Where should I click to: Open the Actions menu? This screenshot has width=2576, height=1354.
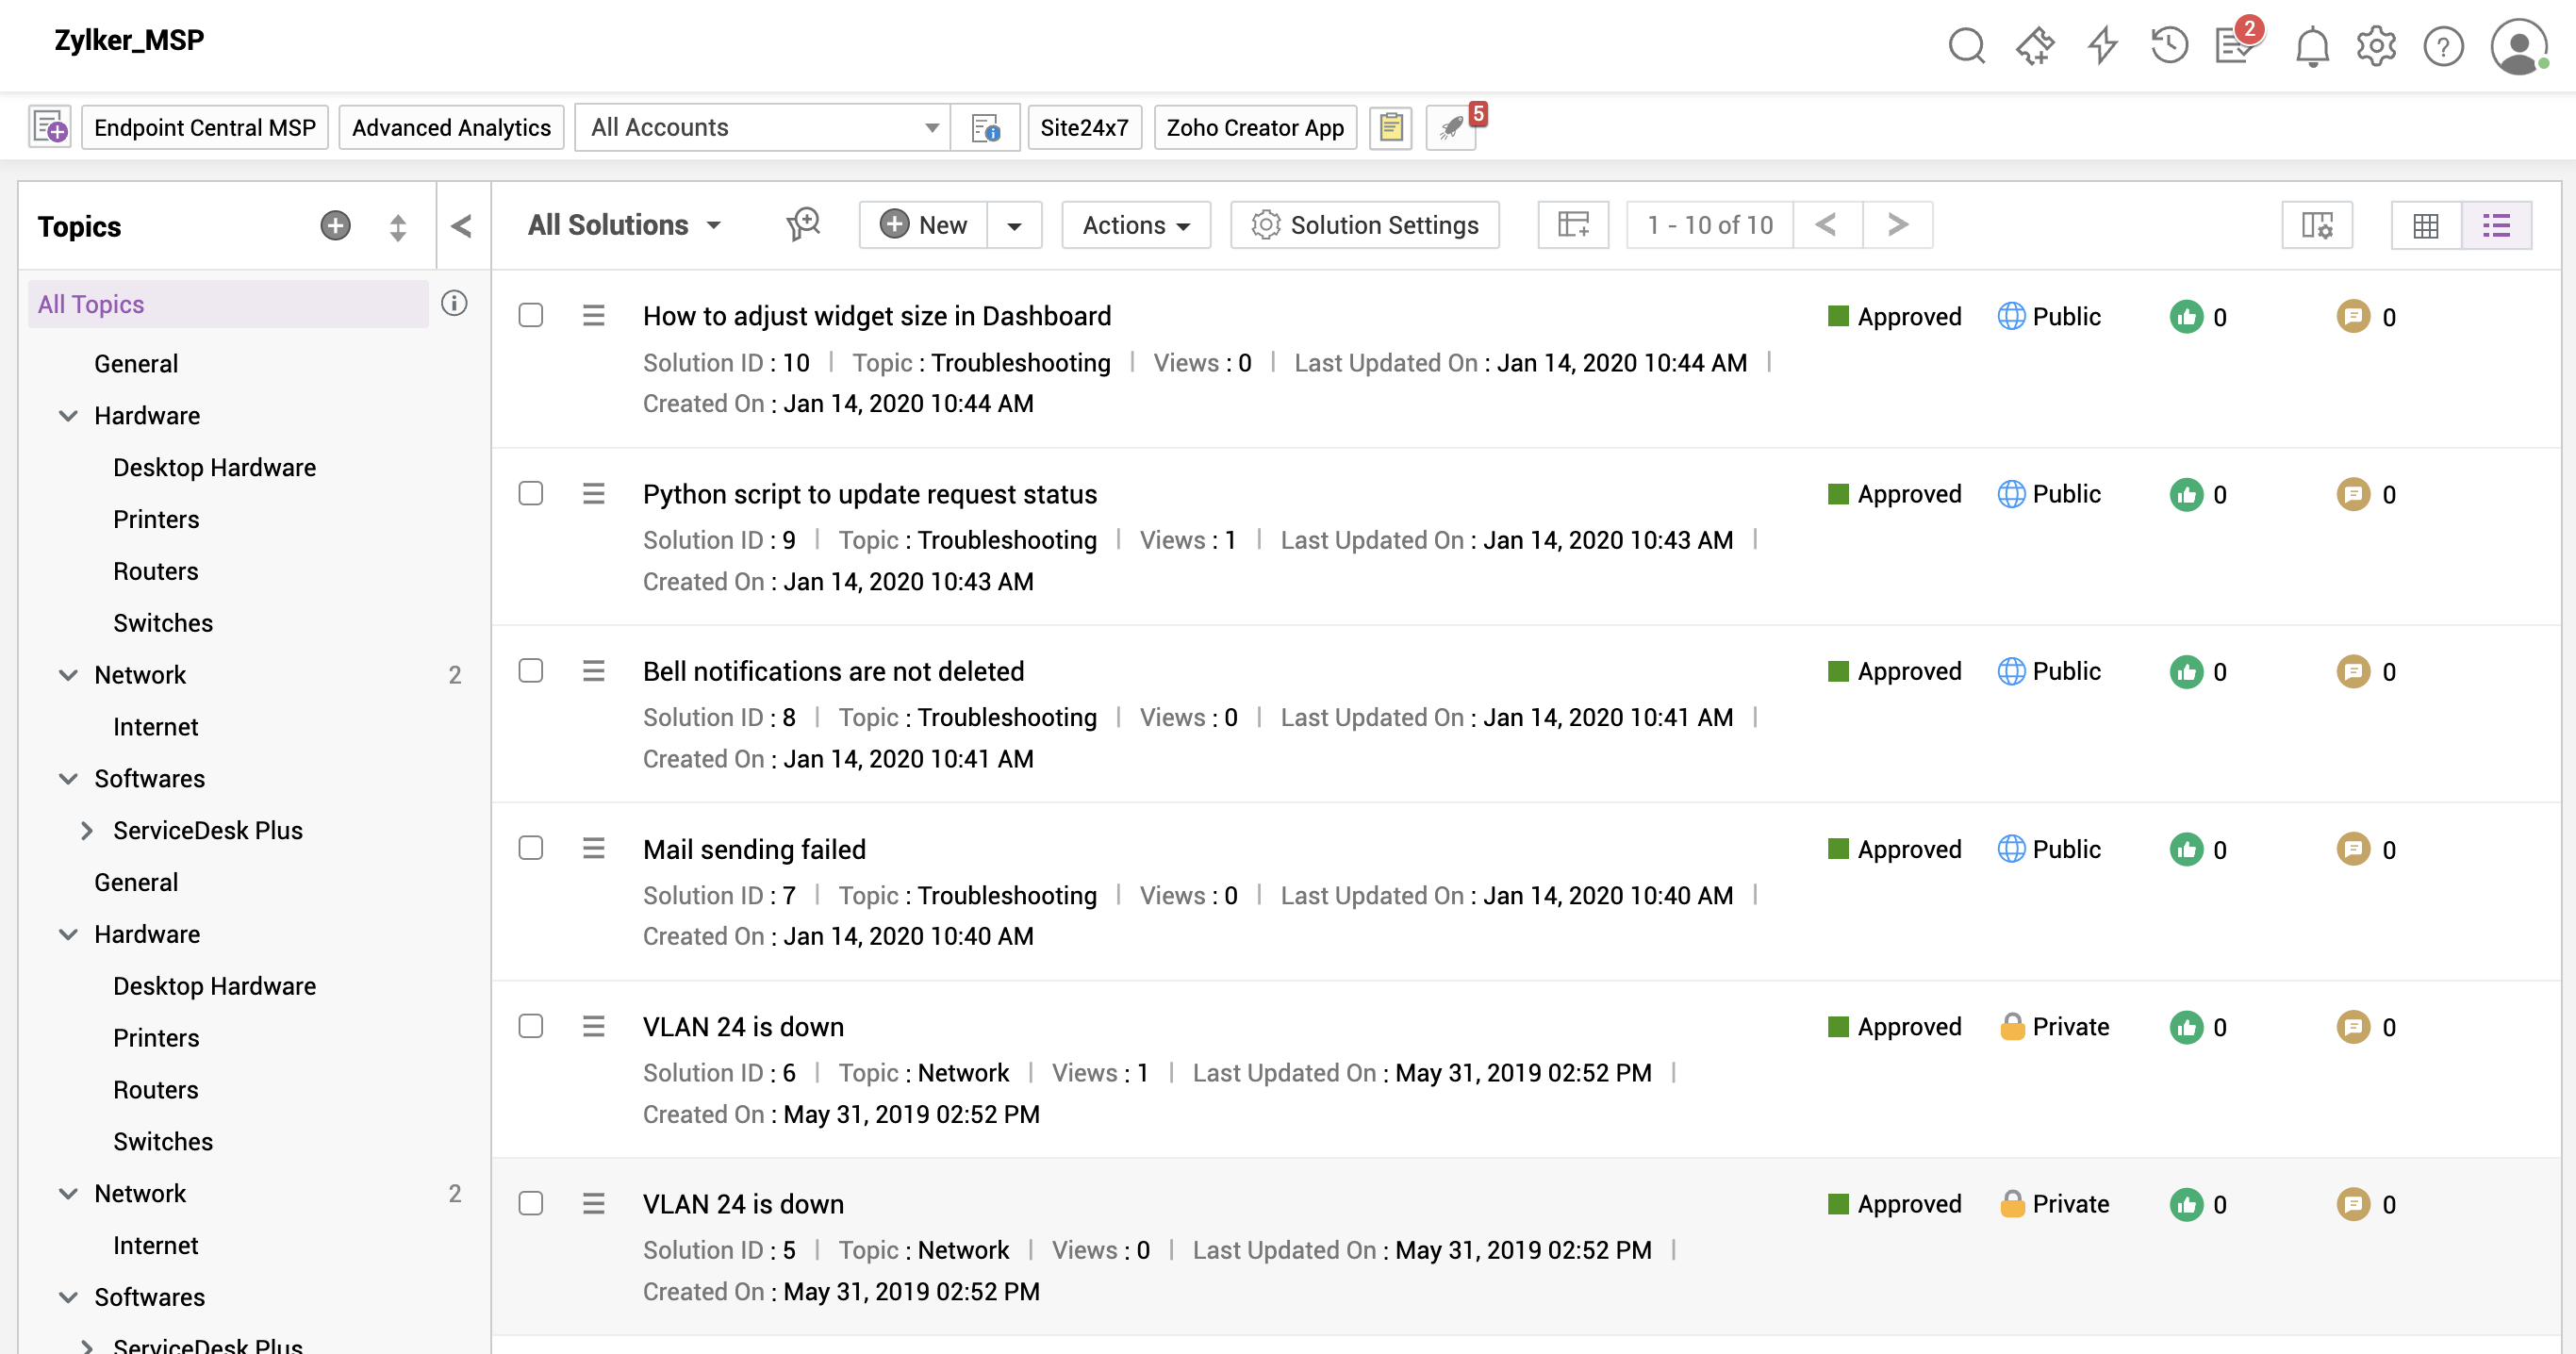point(1135,225)
